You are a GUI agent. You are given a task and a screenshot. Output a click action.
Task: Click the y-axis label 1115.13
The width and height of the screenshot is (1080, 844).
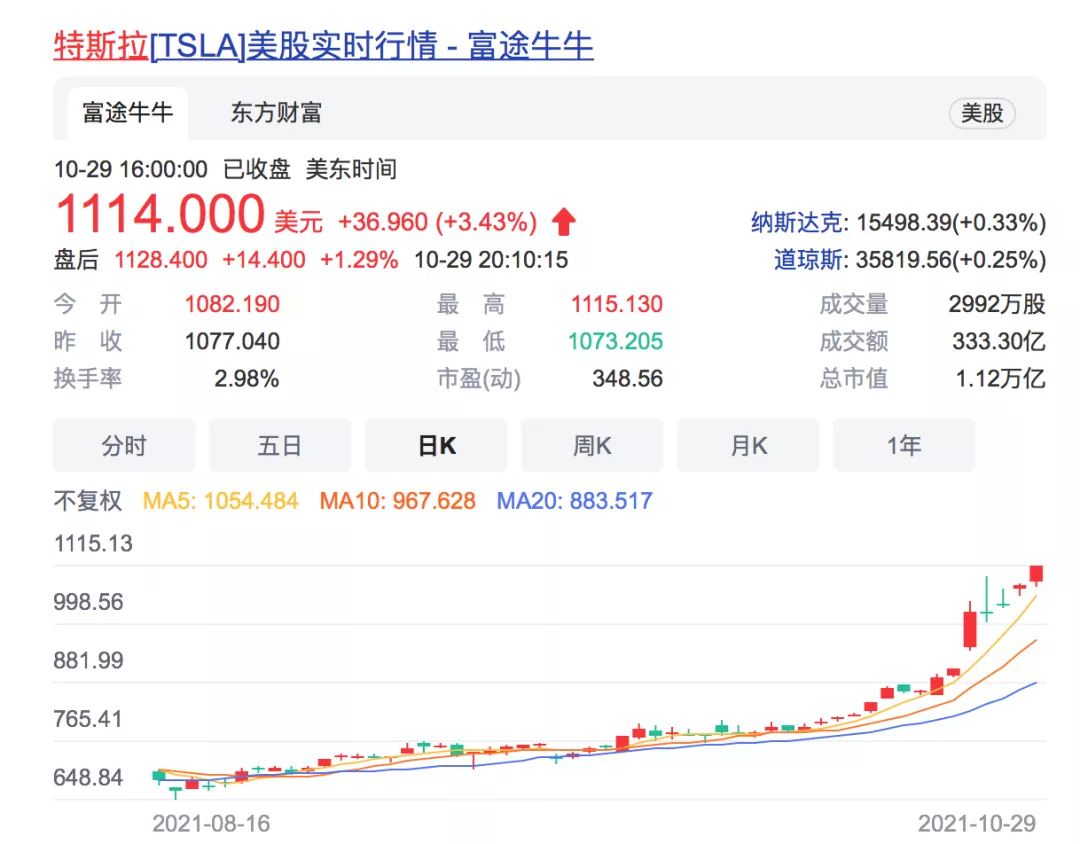click(93, 544)
